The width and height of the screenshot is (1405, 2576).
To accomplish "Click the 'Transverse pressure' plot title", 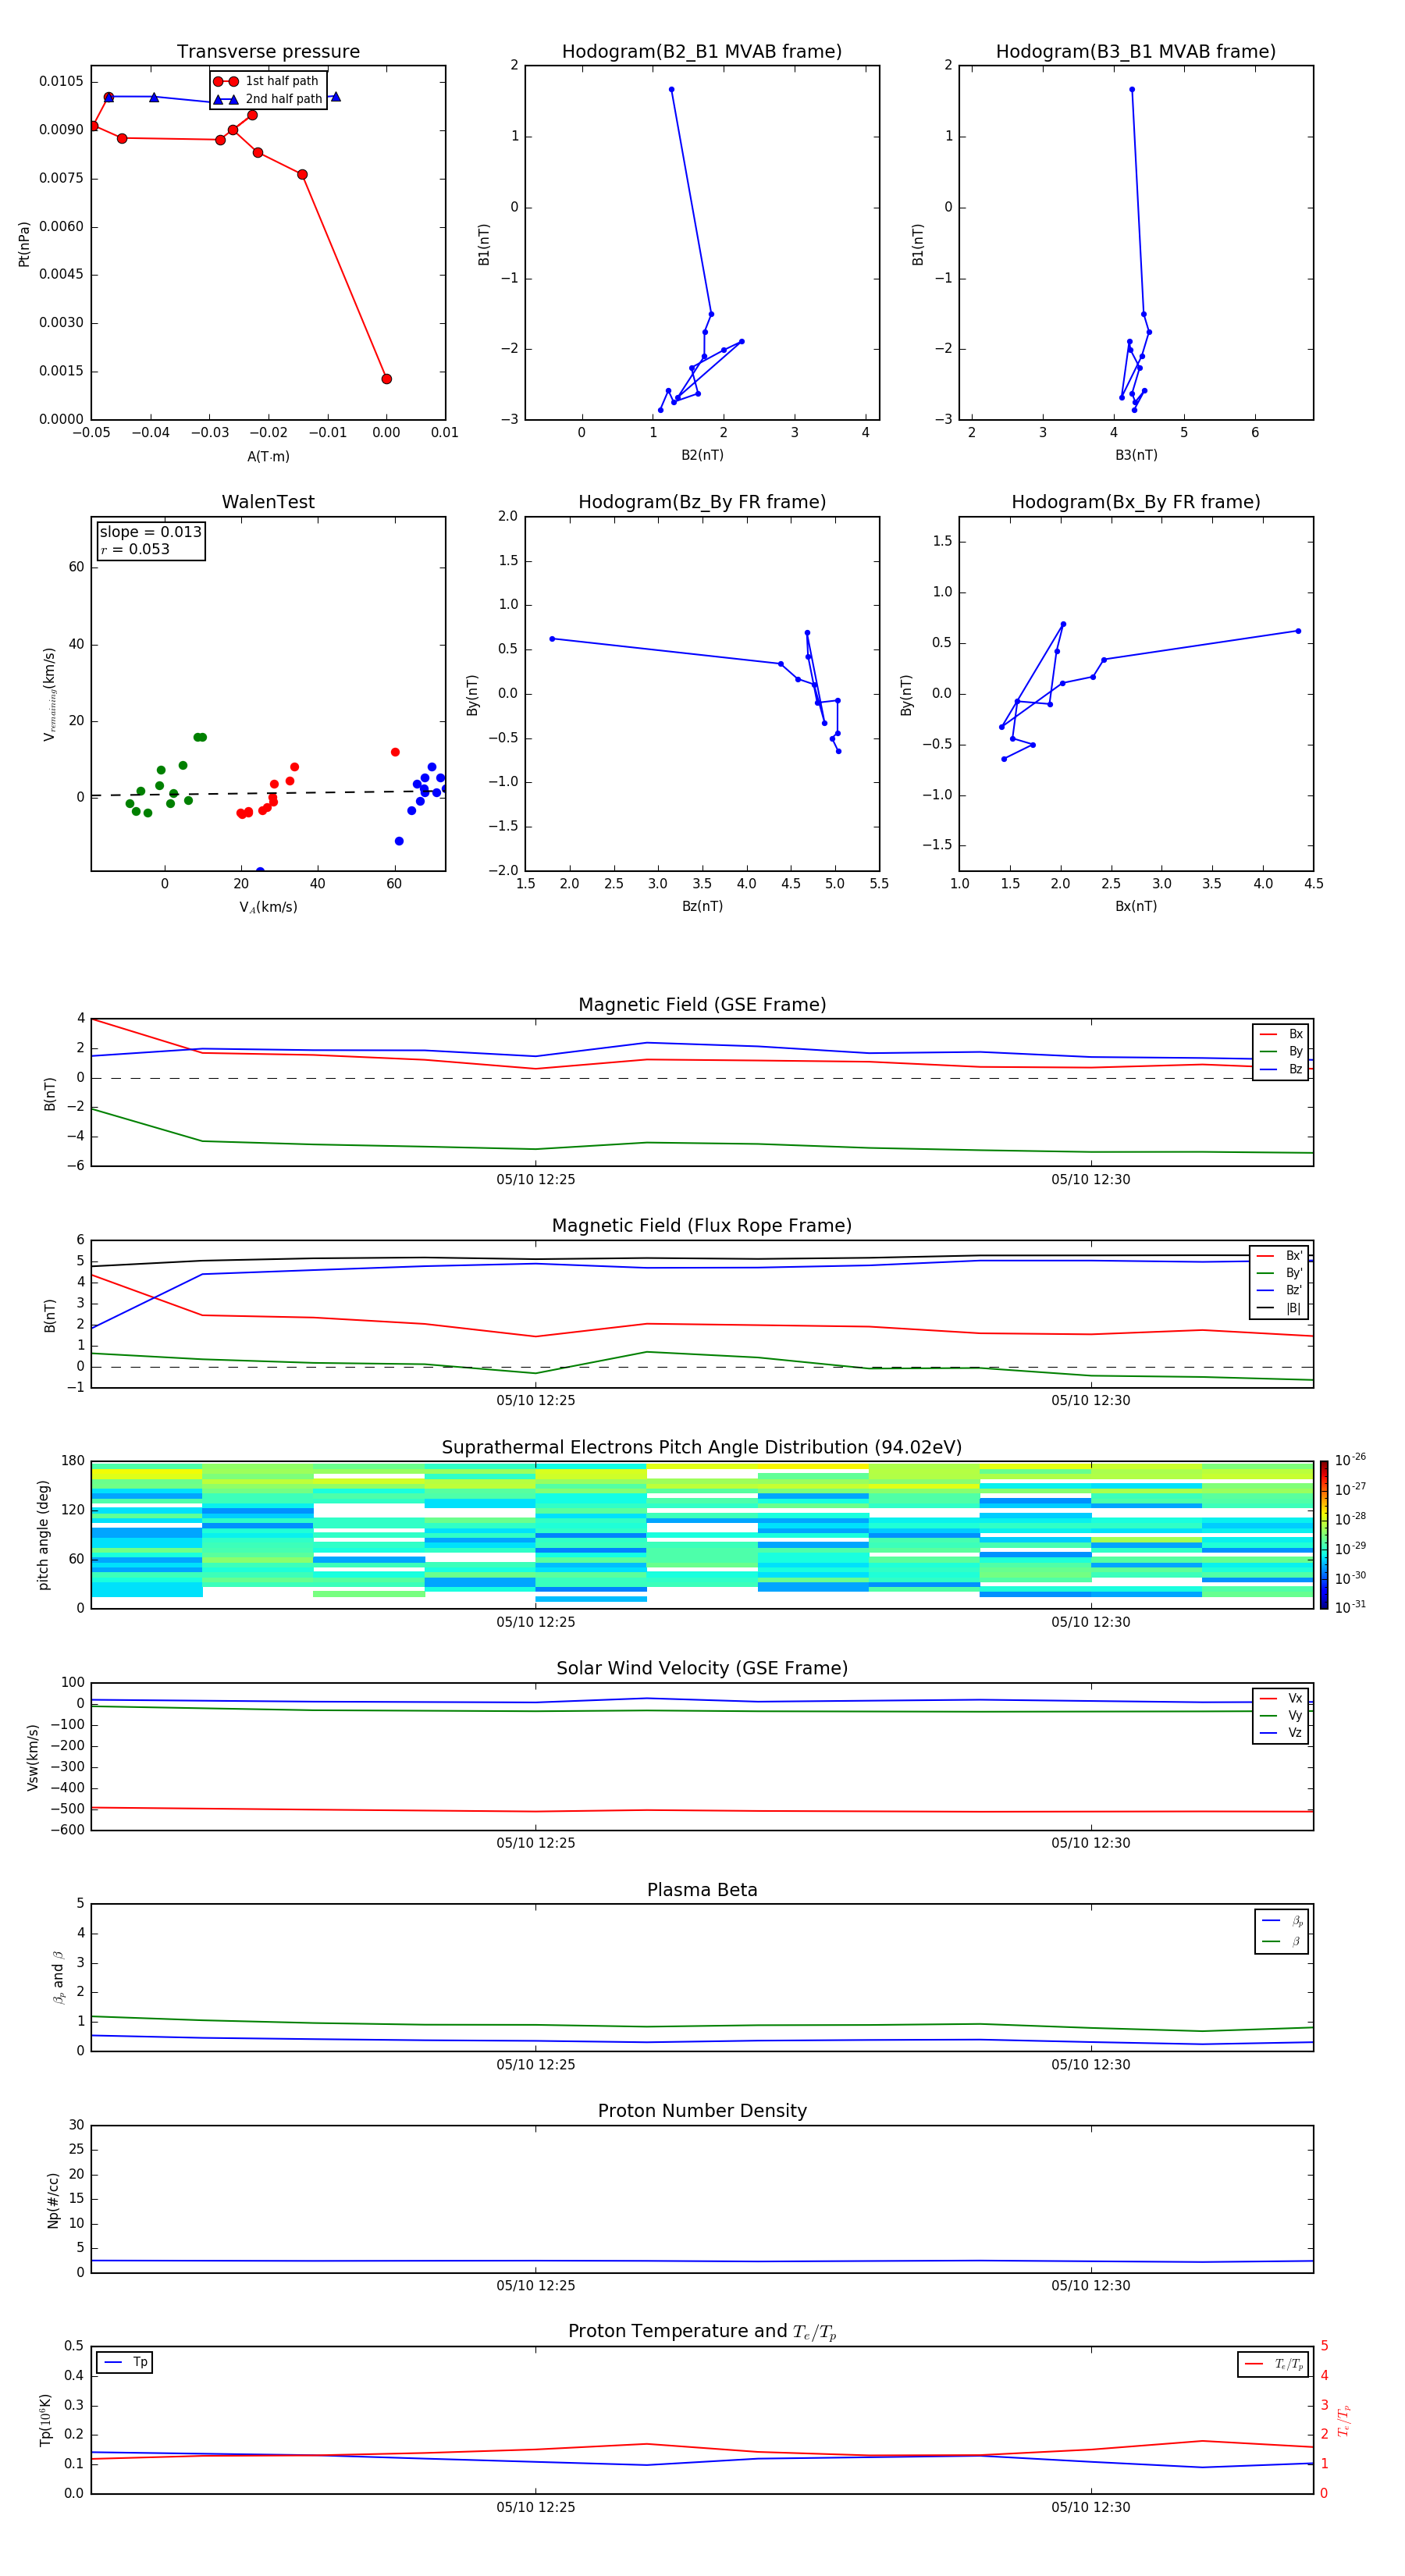I will [x=268, y=51].
